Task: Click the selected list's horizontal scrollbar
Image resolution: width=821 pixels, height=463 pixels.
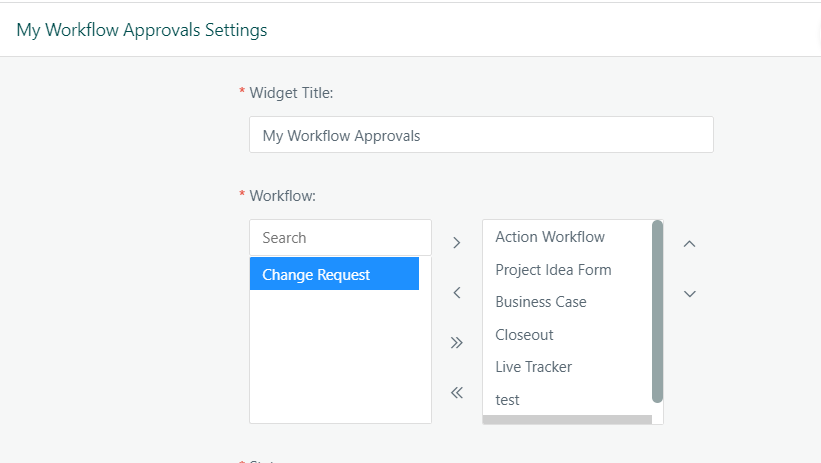Action: click(566, 420)
